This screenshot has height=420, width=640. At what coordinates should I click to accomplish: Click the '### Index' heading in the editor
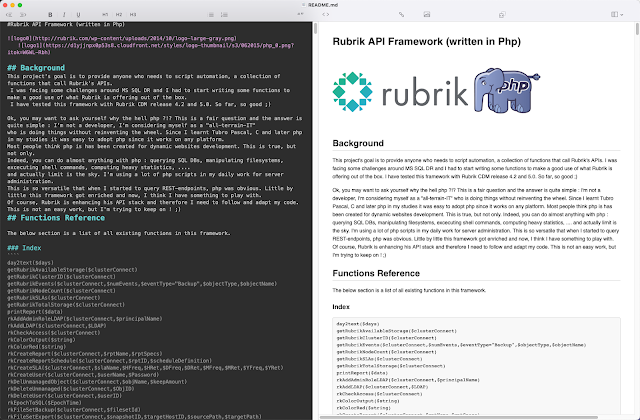(x=24, y=248)
